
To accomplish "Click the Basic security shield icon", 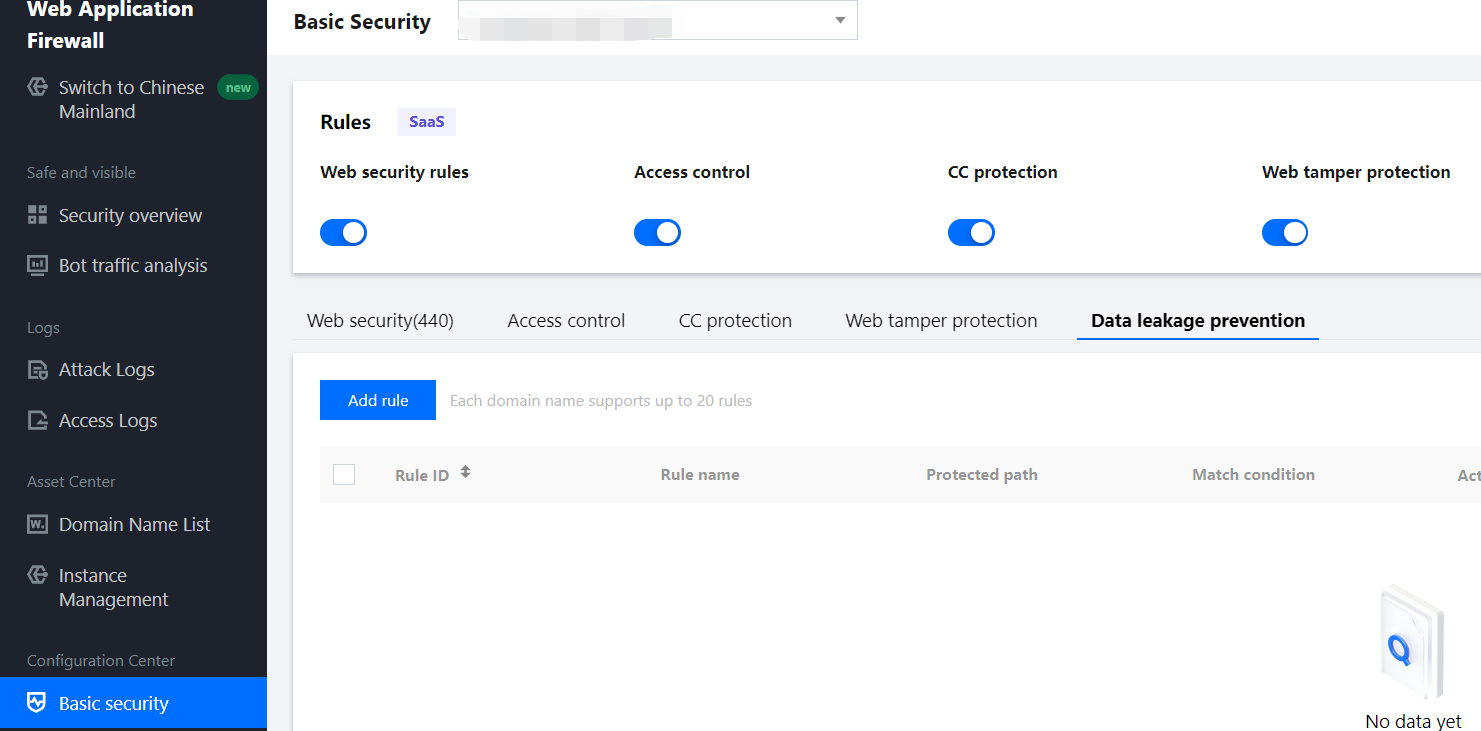I will 37,703.
